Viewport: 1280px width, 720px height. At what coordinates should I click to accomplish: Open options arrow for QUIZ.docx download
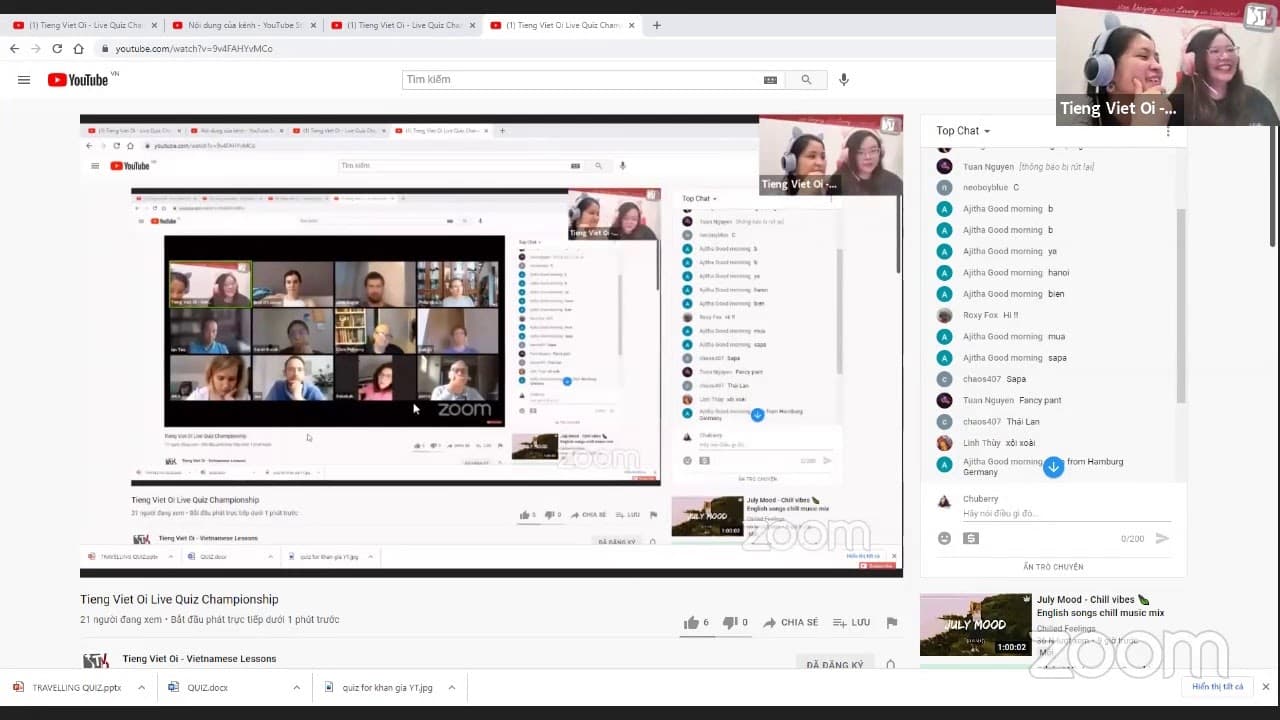coord(296,688)
